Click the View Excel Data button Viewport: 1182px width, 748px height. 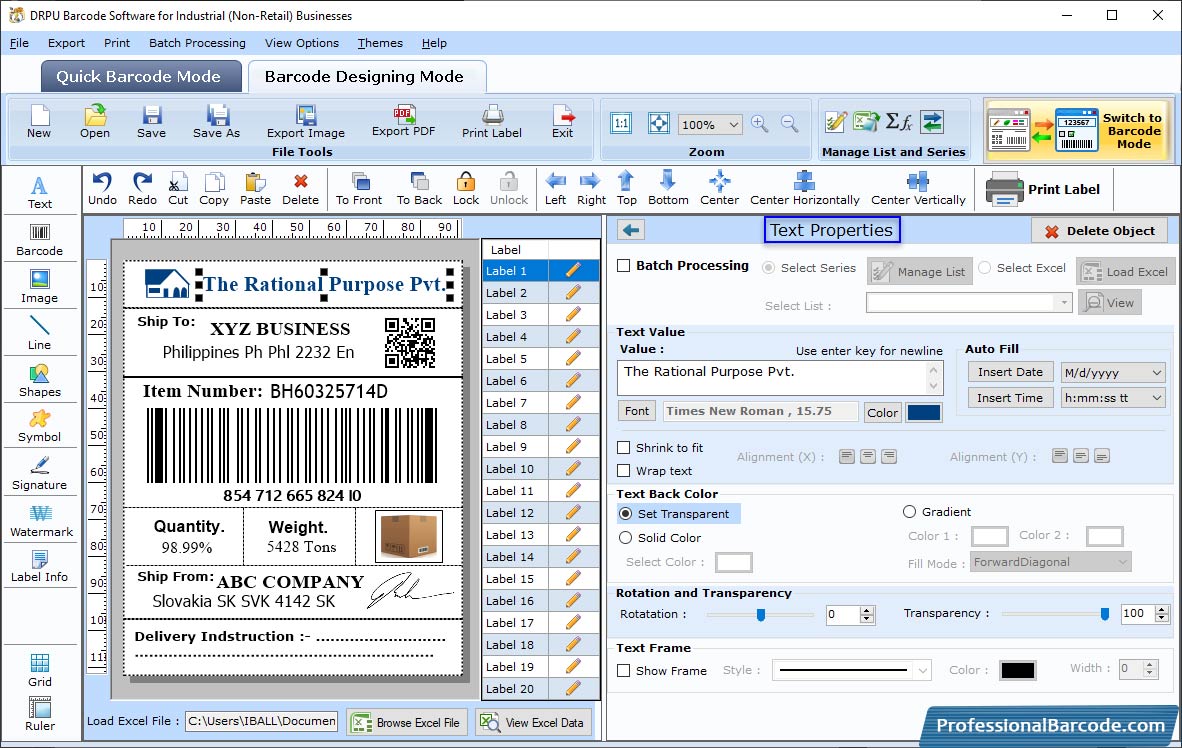[534, 722]
